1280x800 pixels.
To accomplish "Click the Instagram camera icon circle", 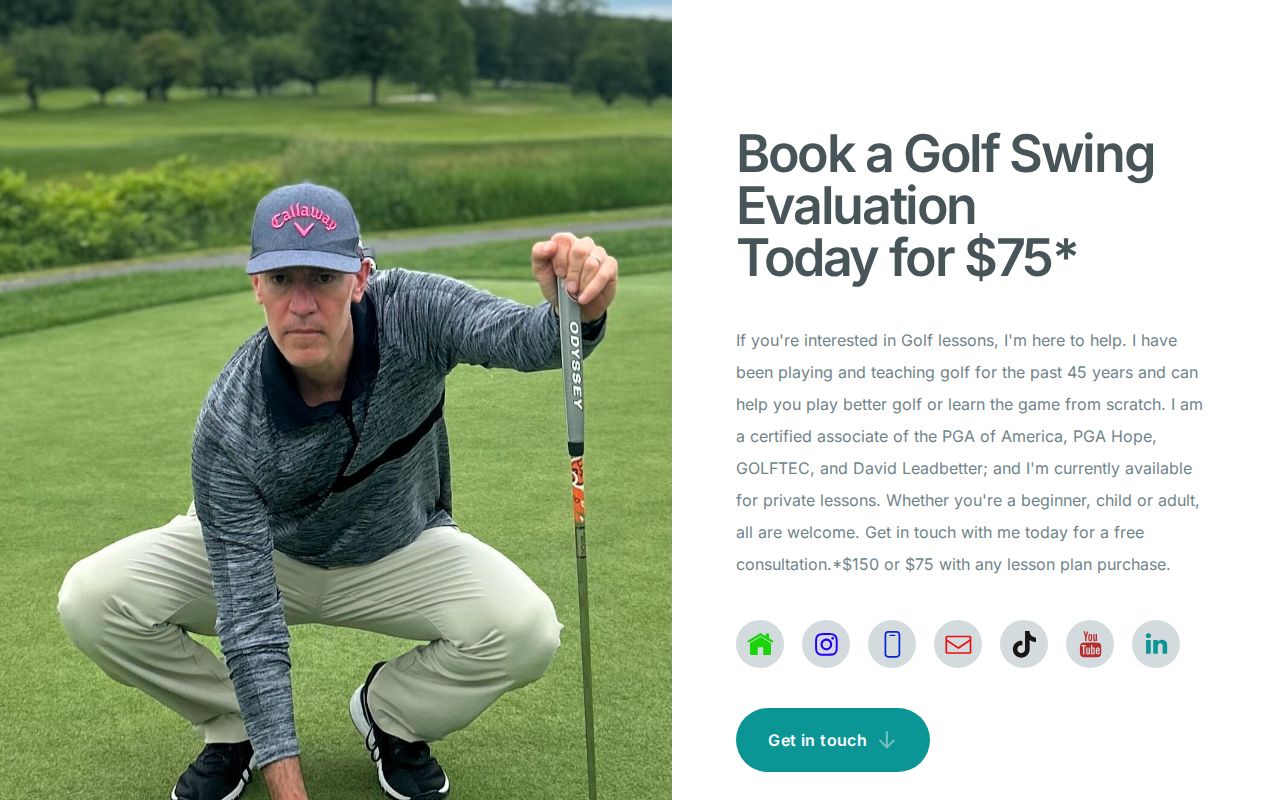I will [x=826, y=644].
